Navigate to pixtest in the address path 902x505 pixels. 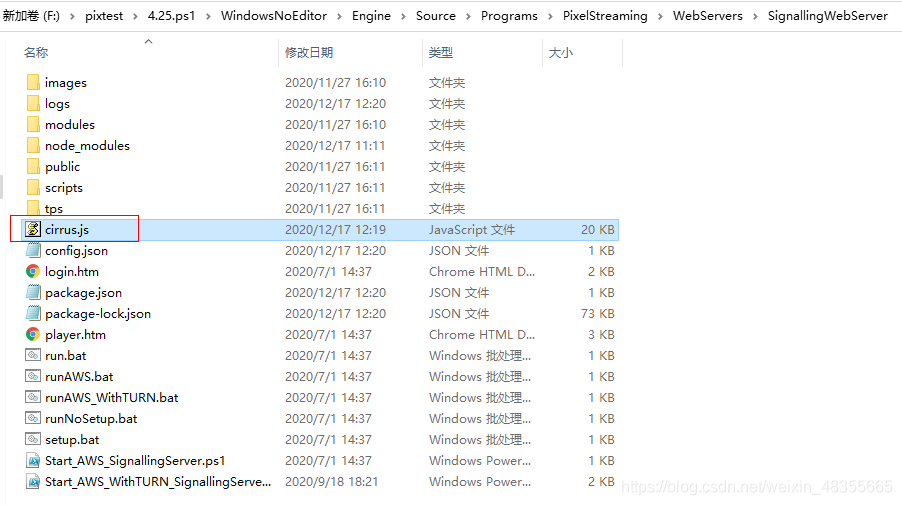[104, 16]
